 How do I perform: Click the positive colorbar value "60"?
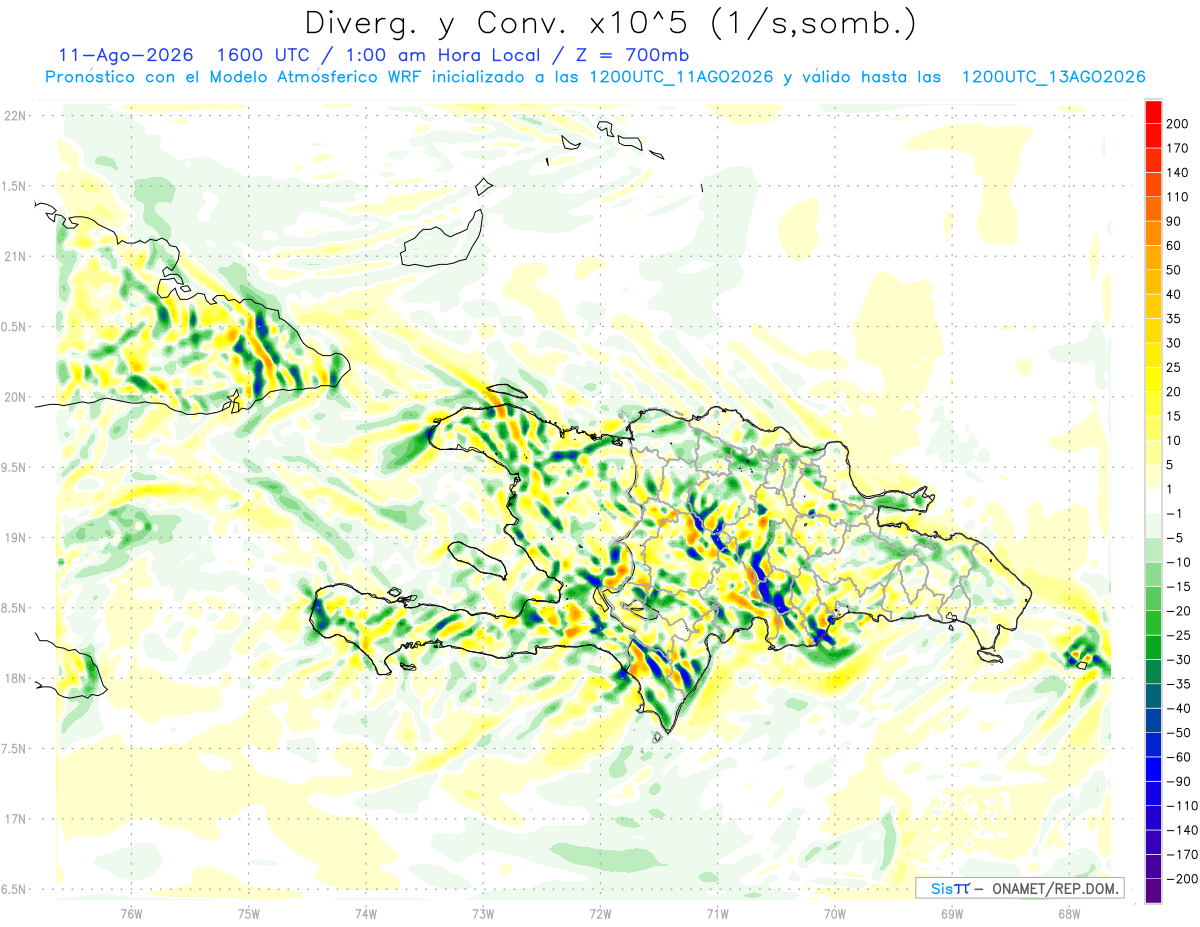1174,246
